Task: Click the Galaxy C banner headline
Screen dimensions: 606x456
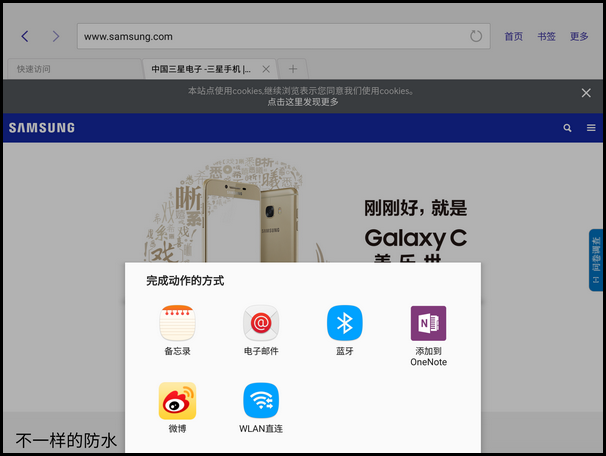Action: tap(415, 238)
